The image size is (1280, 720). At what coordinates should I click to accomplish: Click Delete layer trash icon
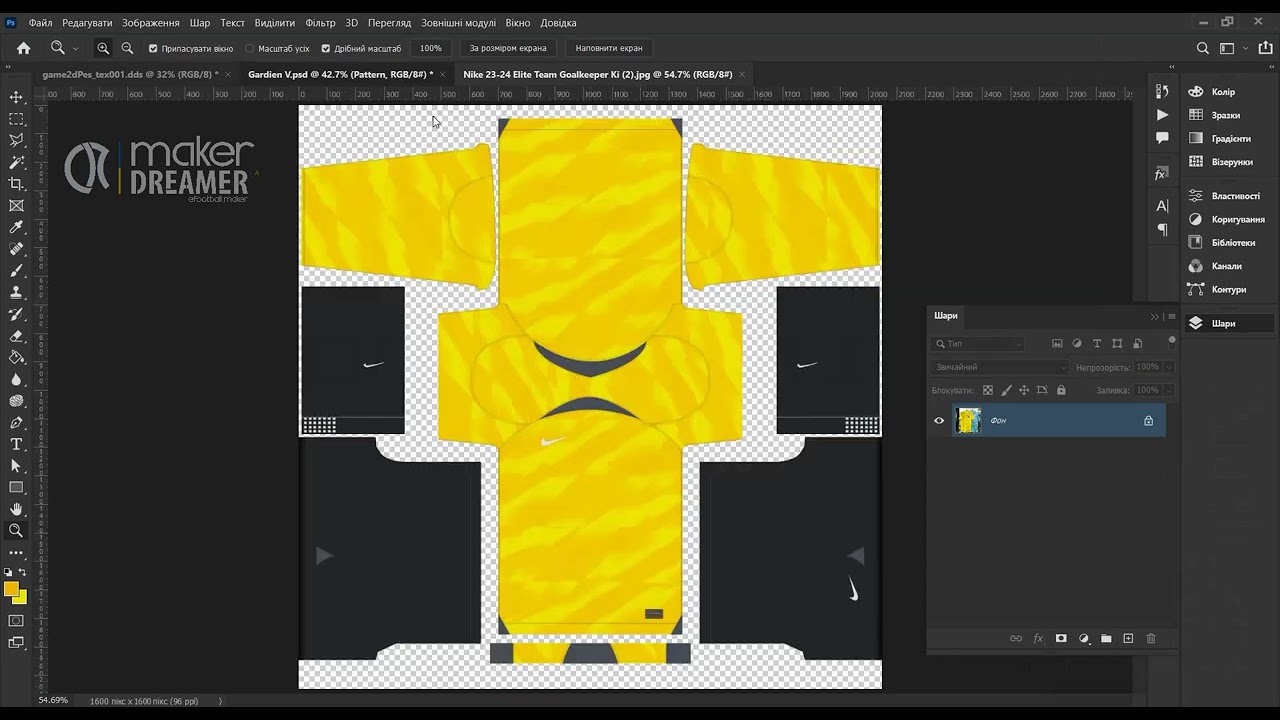coord(1151,638)
